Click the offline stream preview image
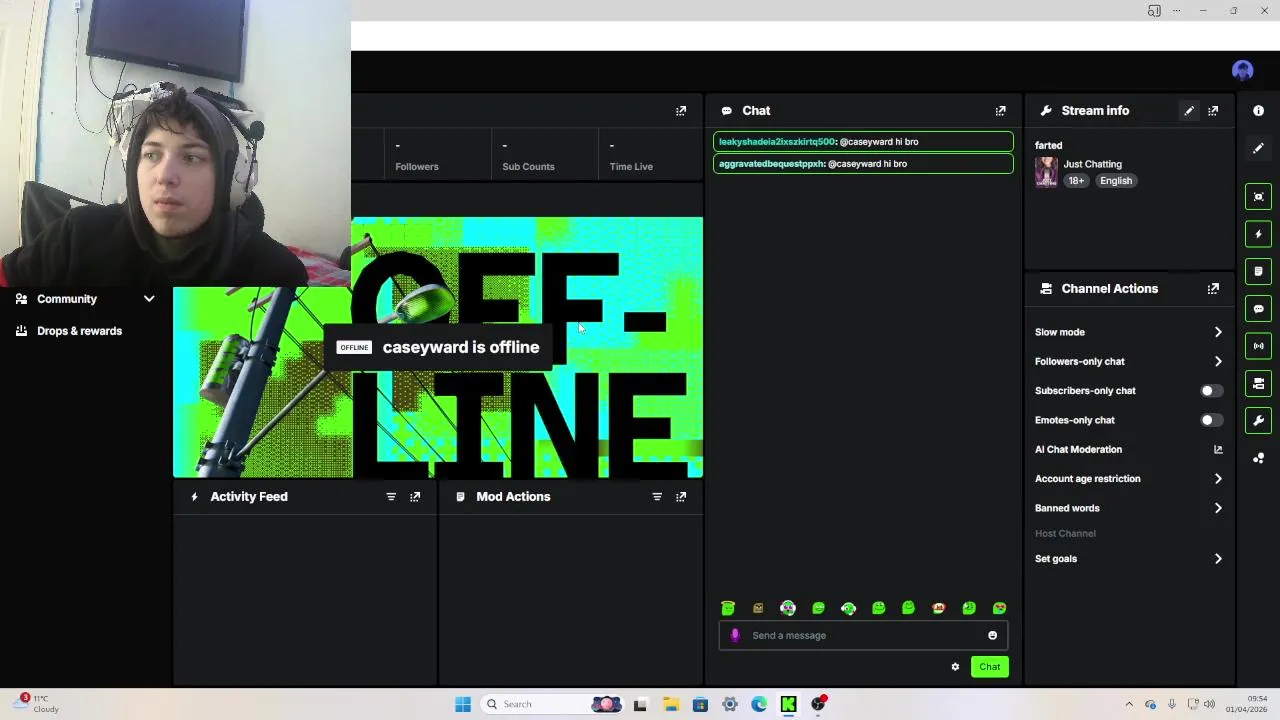Image resolution: width=1280 pixels, height=720 pixels. point(438,348)
